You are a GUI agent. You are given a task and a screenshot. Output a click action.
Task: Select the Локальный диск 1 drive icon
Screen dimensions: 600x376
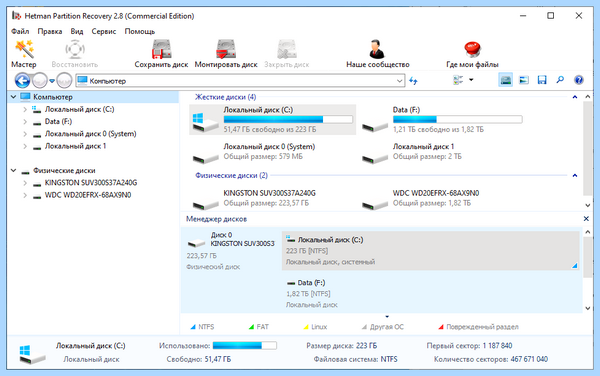point(375,157)
